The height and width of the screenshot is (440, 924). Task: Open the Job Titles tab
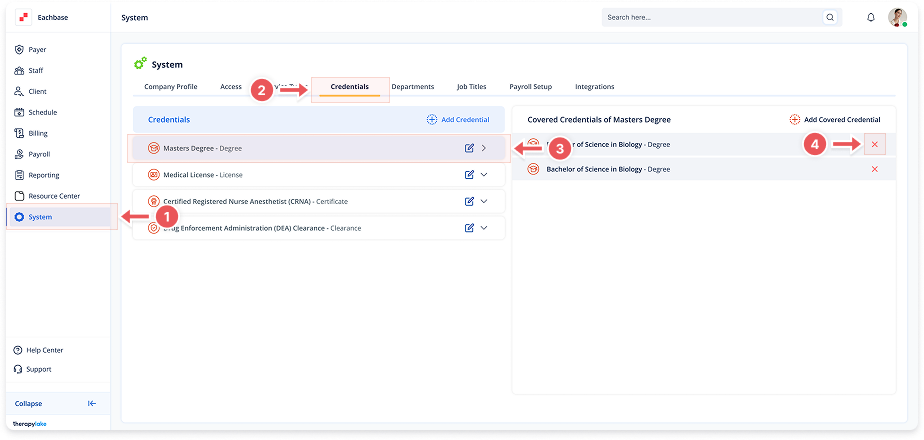(x=471, y=87)
